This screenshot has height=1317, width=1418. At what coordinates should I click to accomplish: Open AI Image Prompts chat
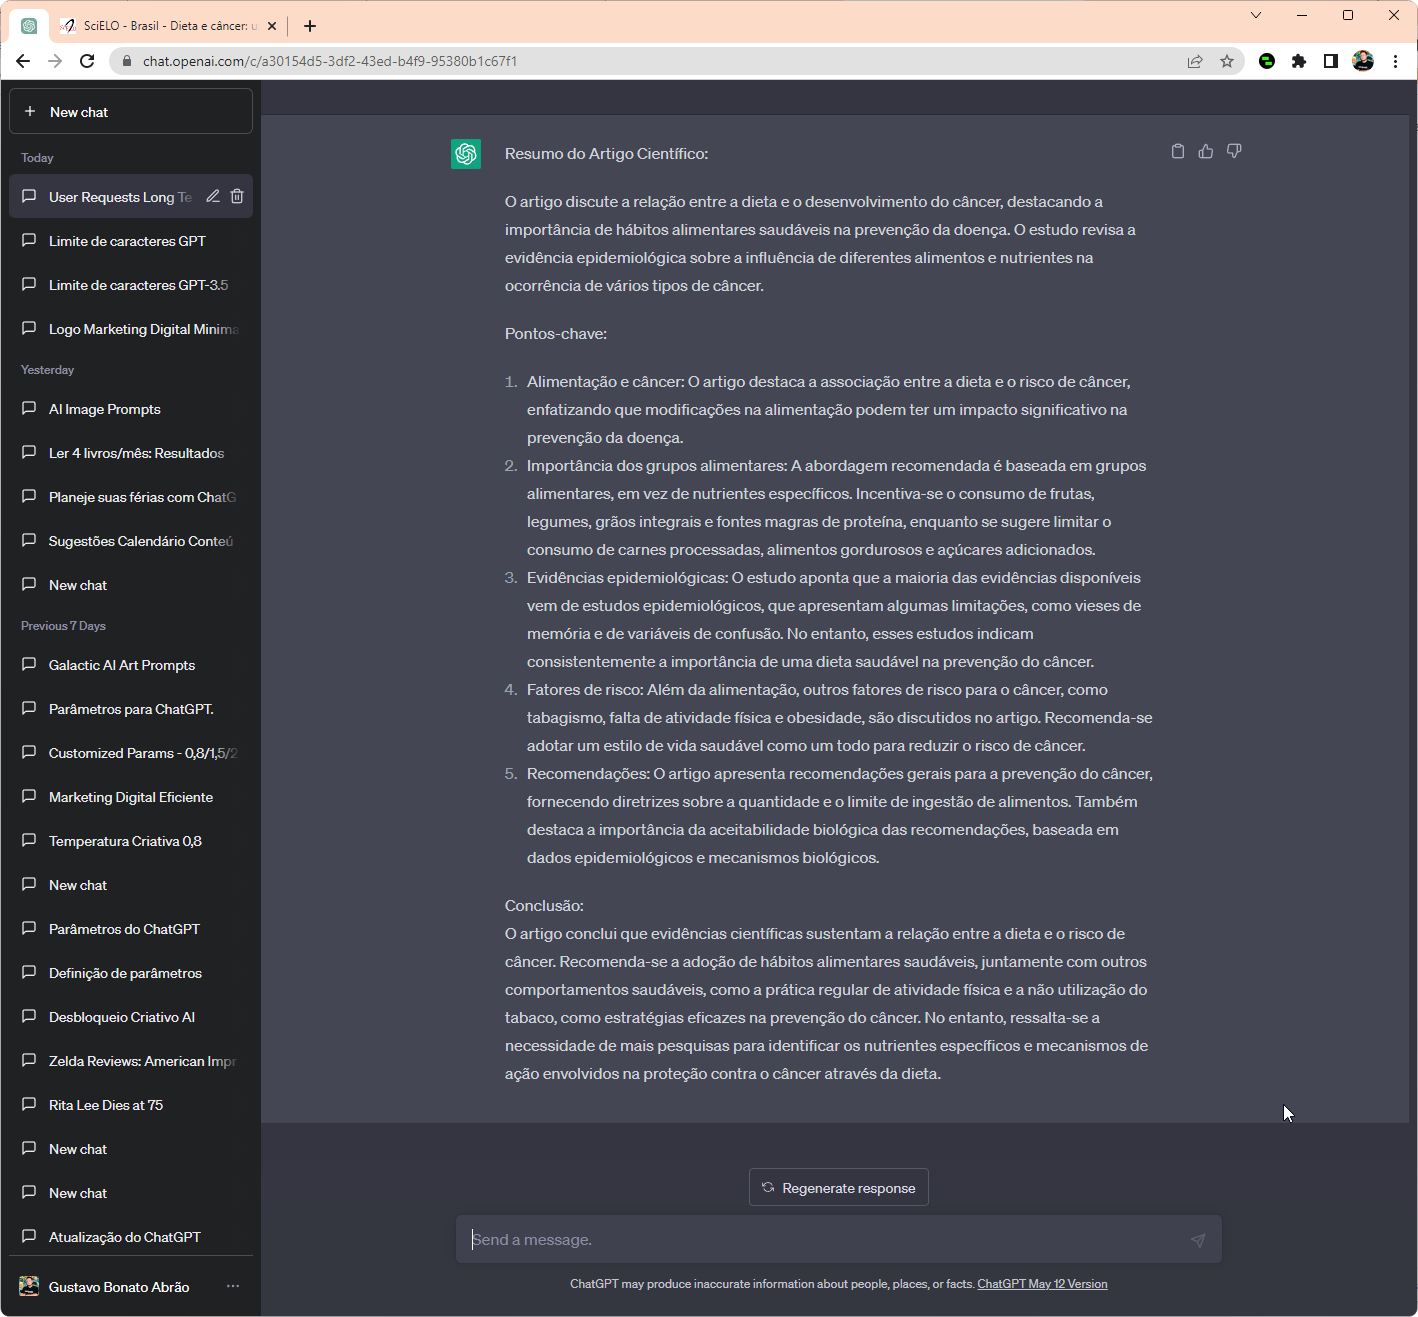pos(131,409)
